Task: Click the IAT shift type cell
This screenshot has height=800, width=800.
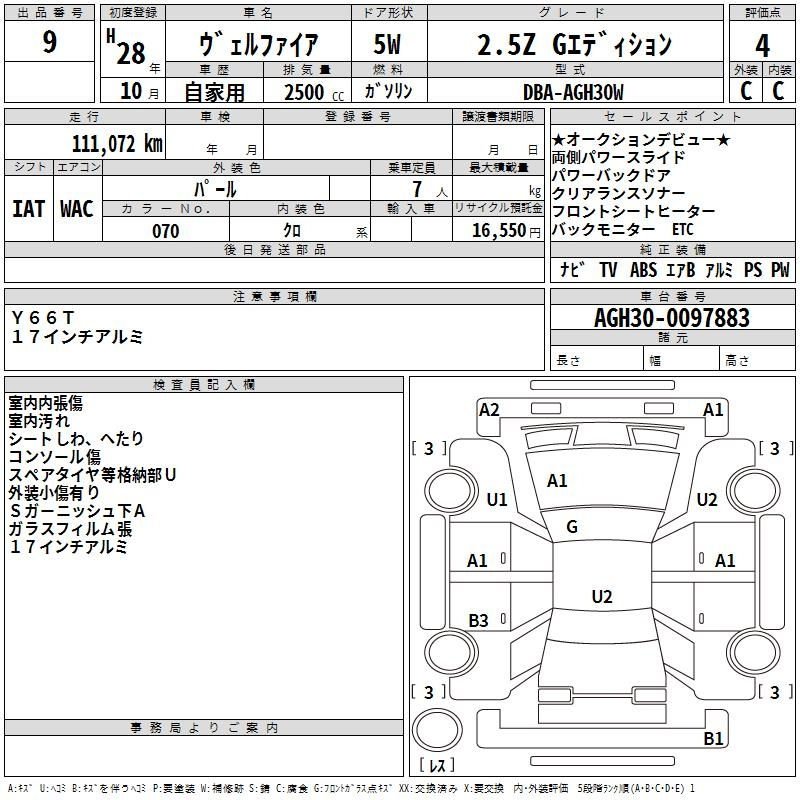Action: (x=28, y=209)
